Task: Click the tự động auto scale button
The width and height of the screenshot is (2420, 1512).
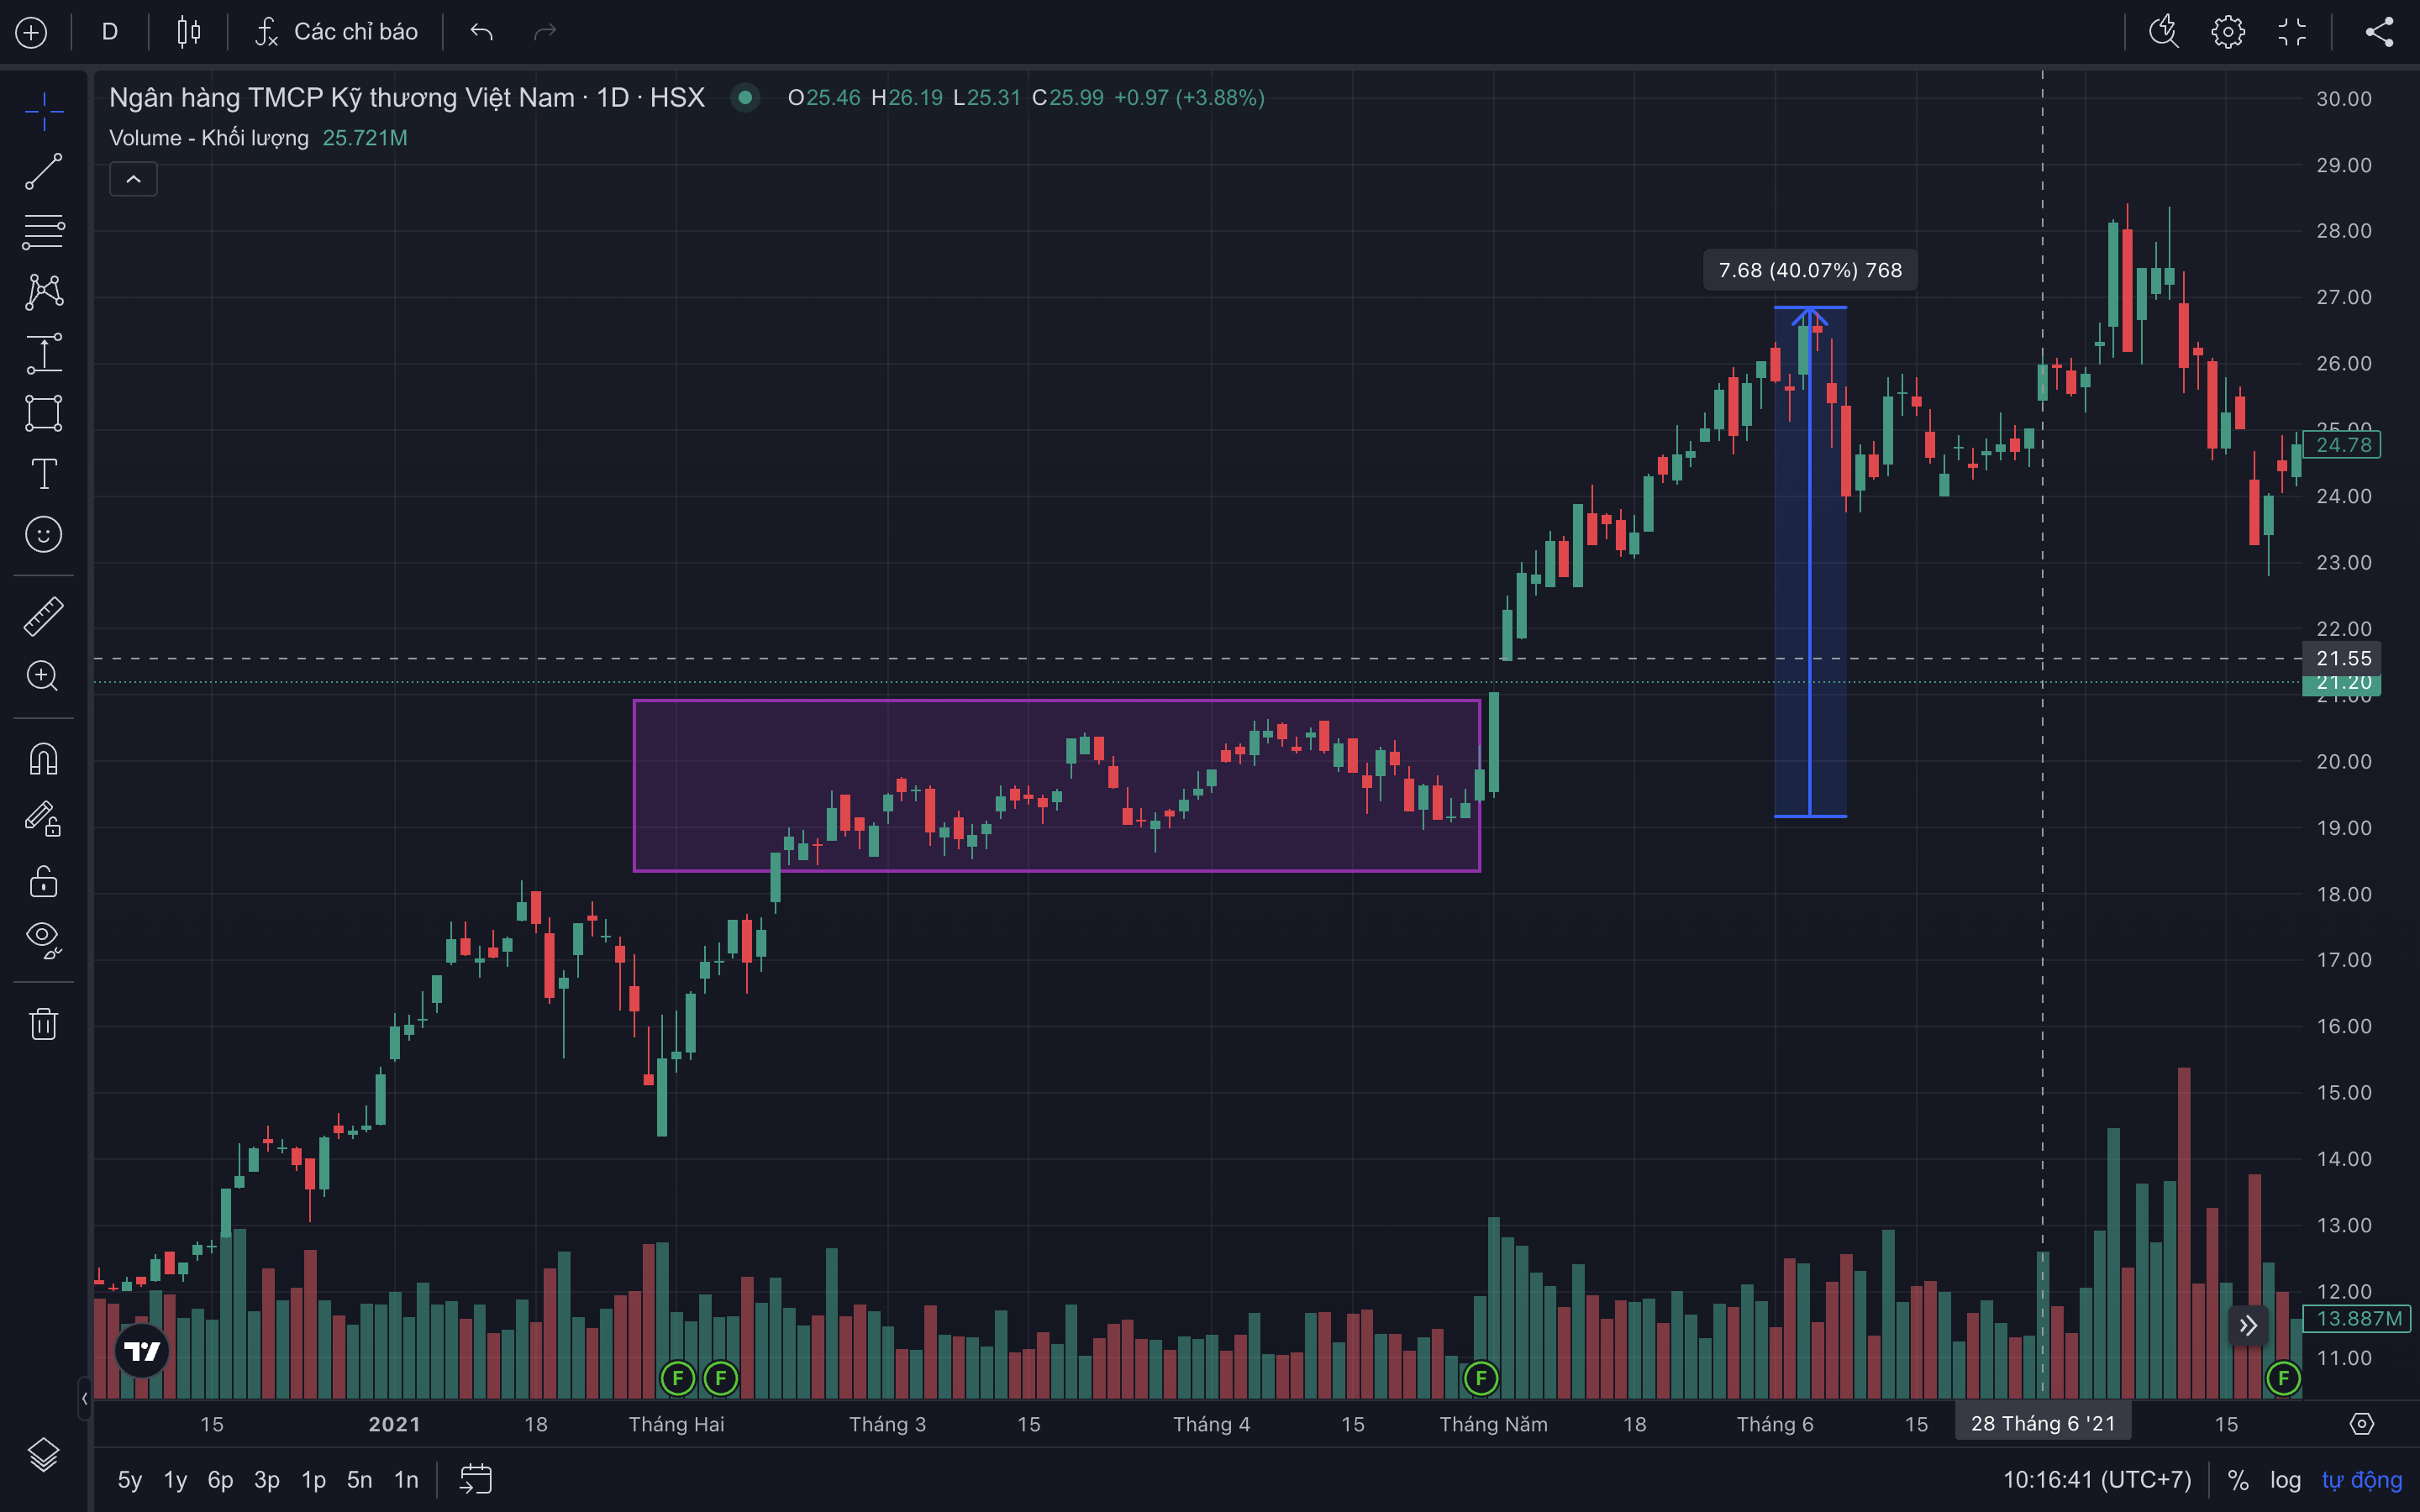Action: click(2361, 1479)
